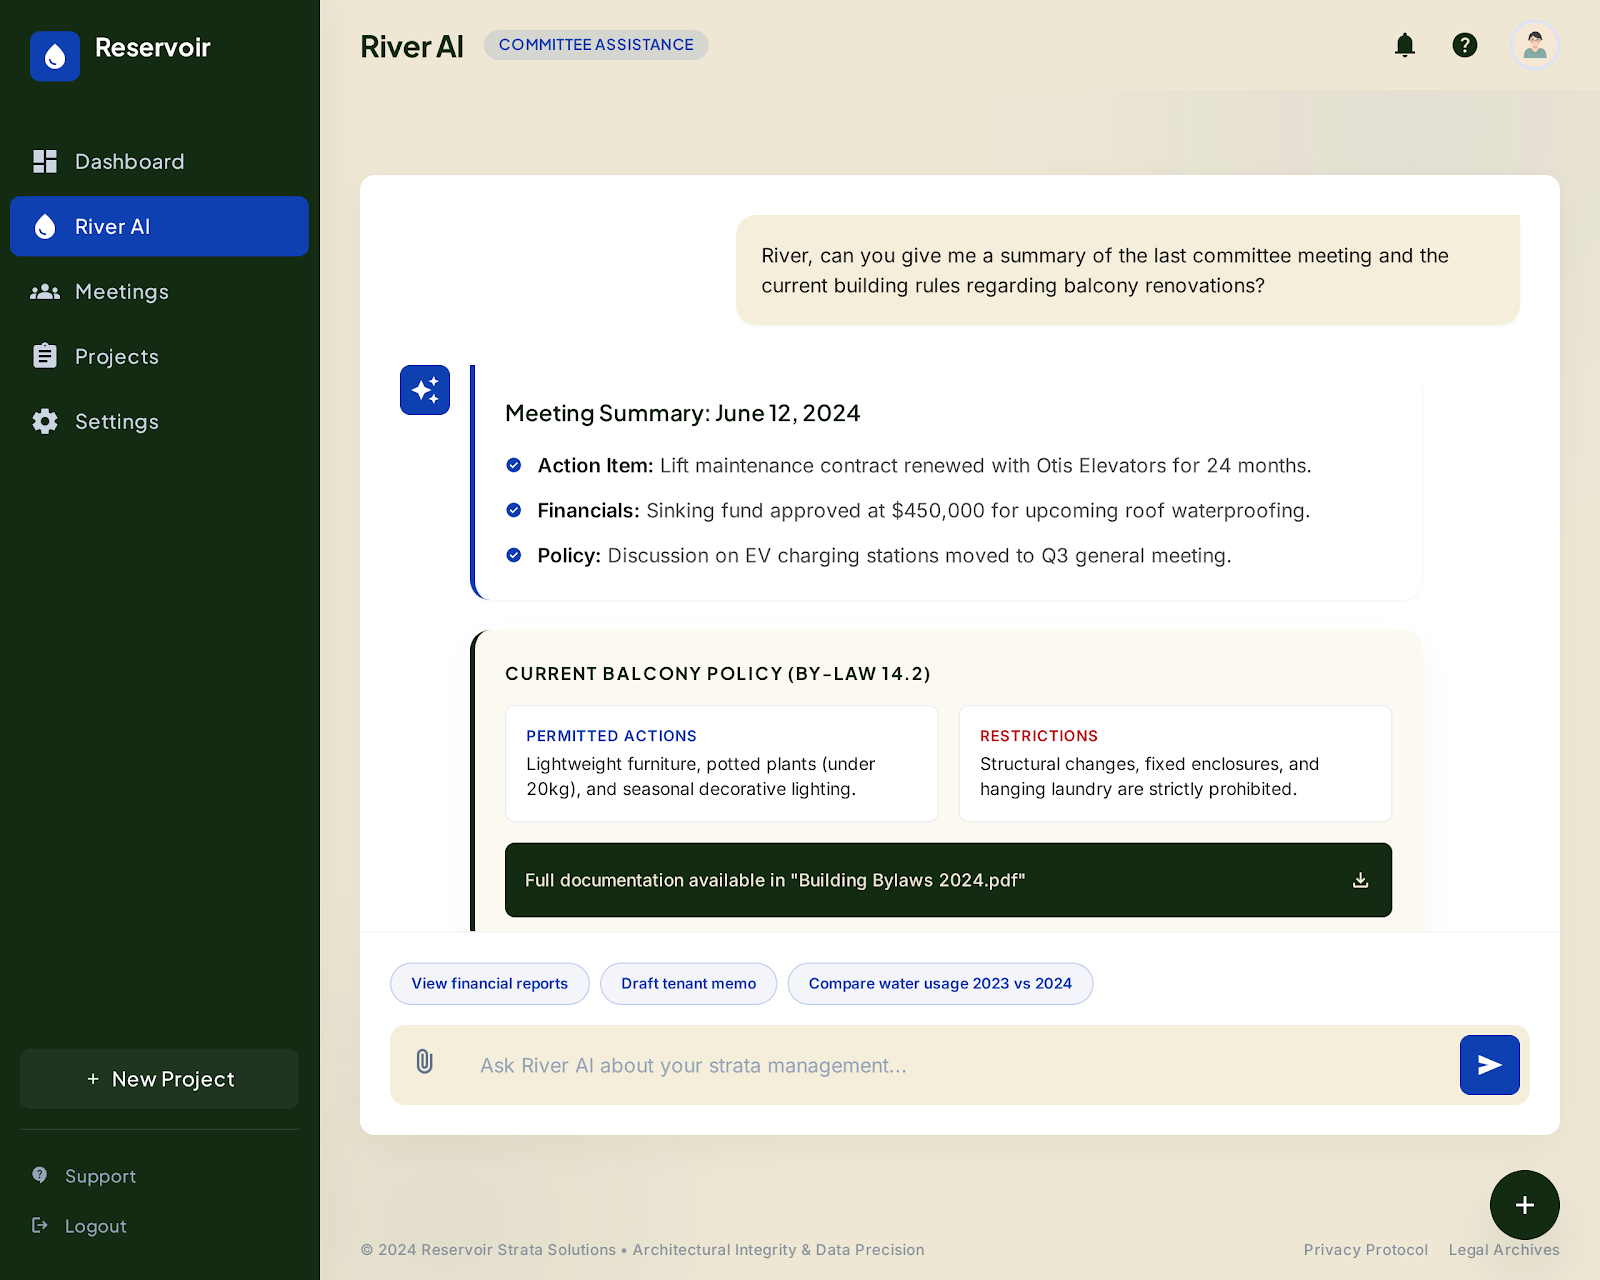Navigate to Projects page
This screenshot has height=1280, width=1600.
pos(116,357)
